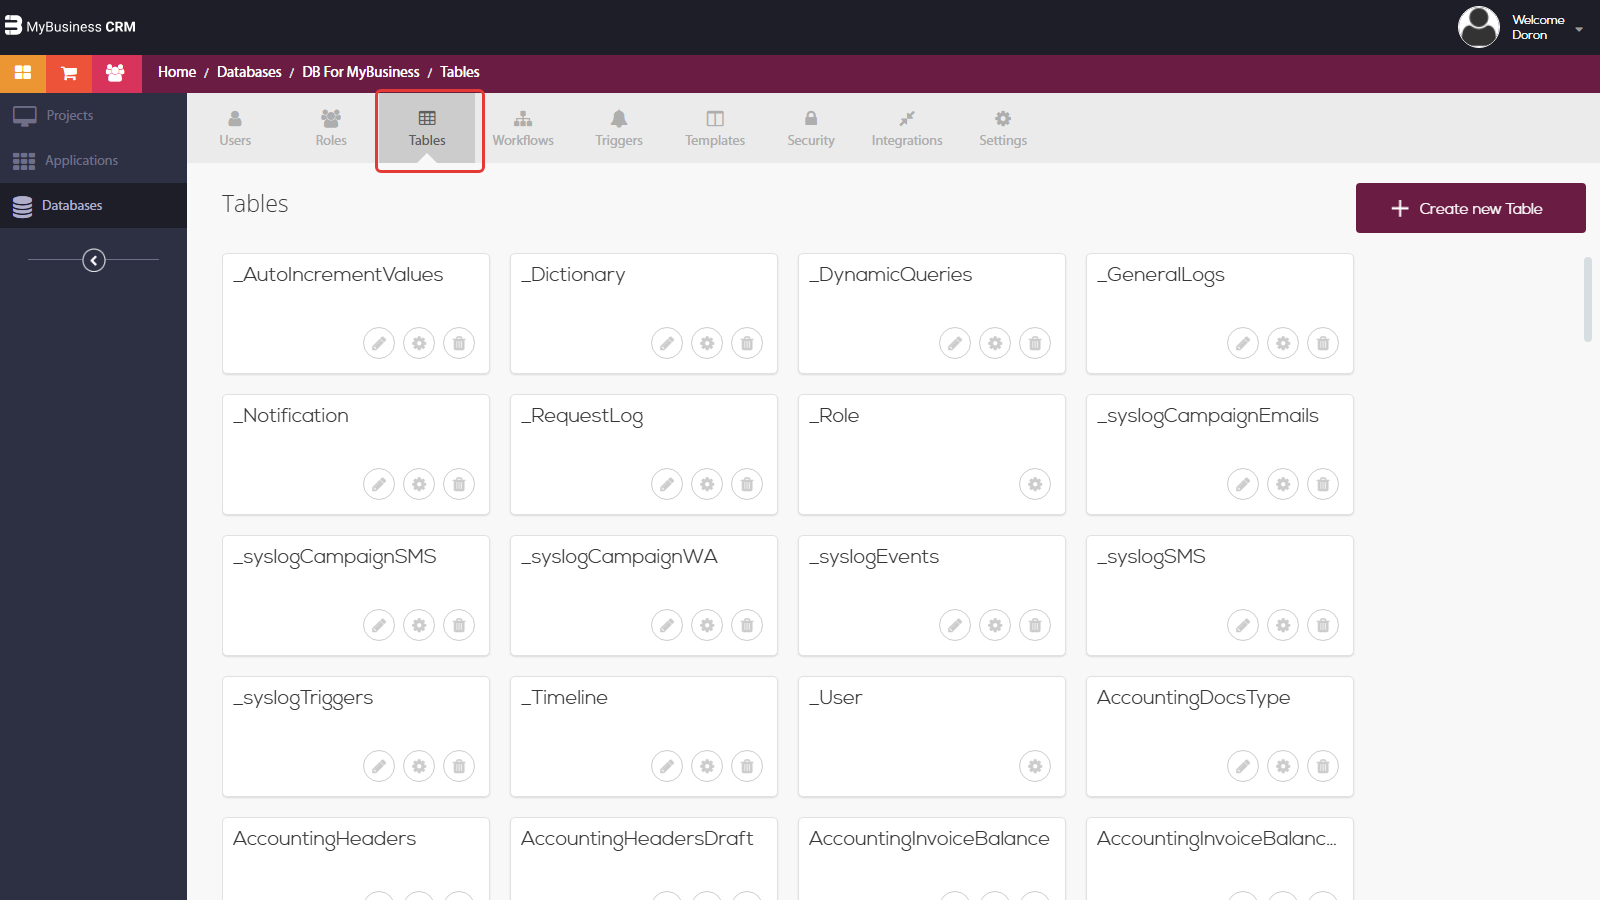Open DB For MyBusiness breadcrumb link
Screen dimensions: 1600x900
click(x=361, y=72)
